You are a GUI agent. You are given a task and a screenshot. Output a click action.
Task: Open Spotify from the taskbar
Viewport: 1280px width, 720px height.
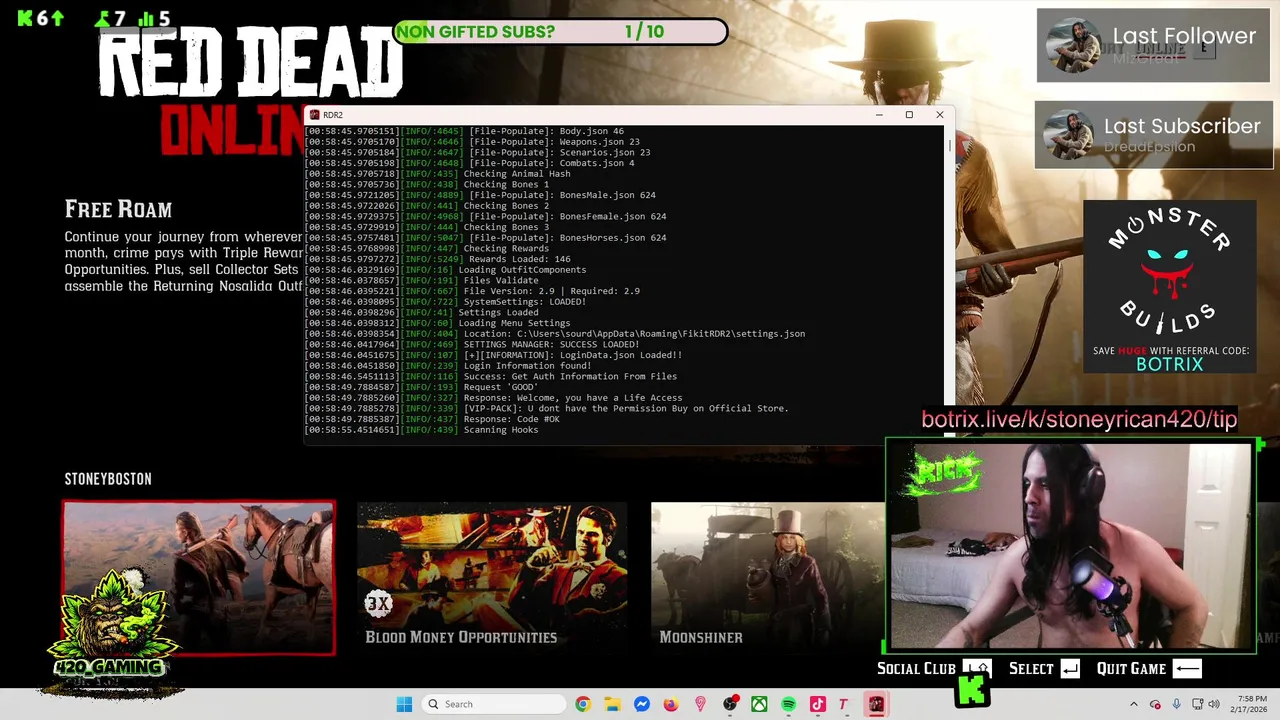pyautogui.click(x=789, y=704)
